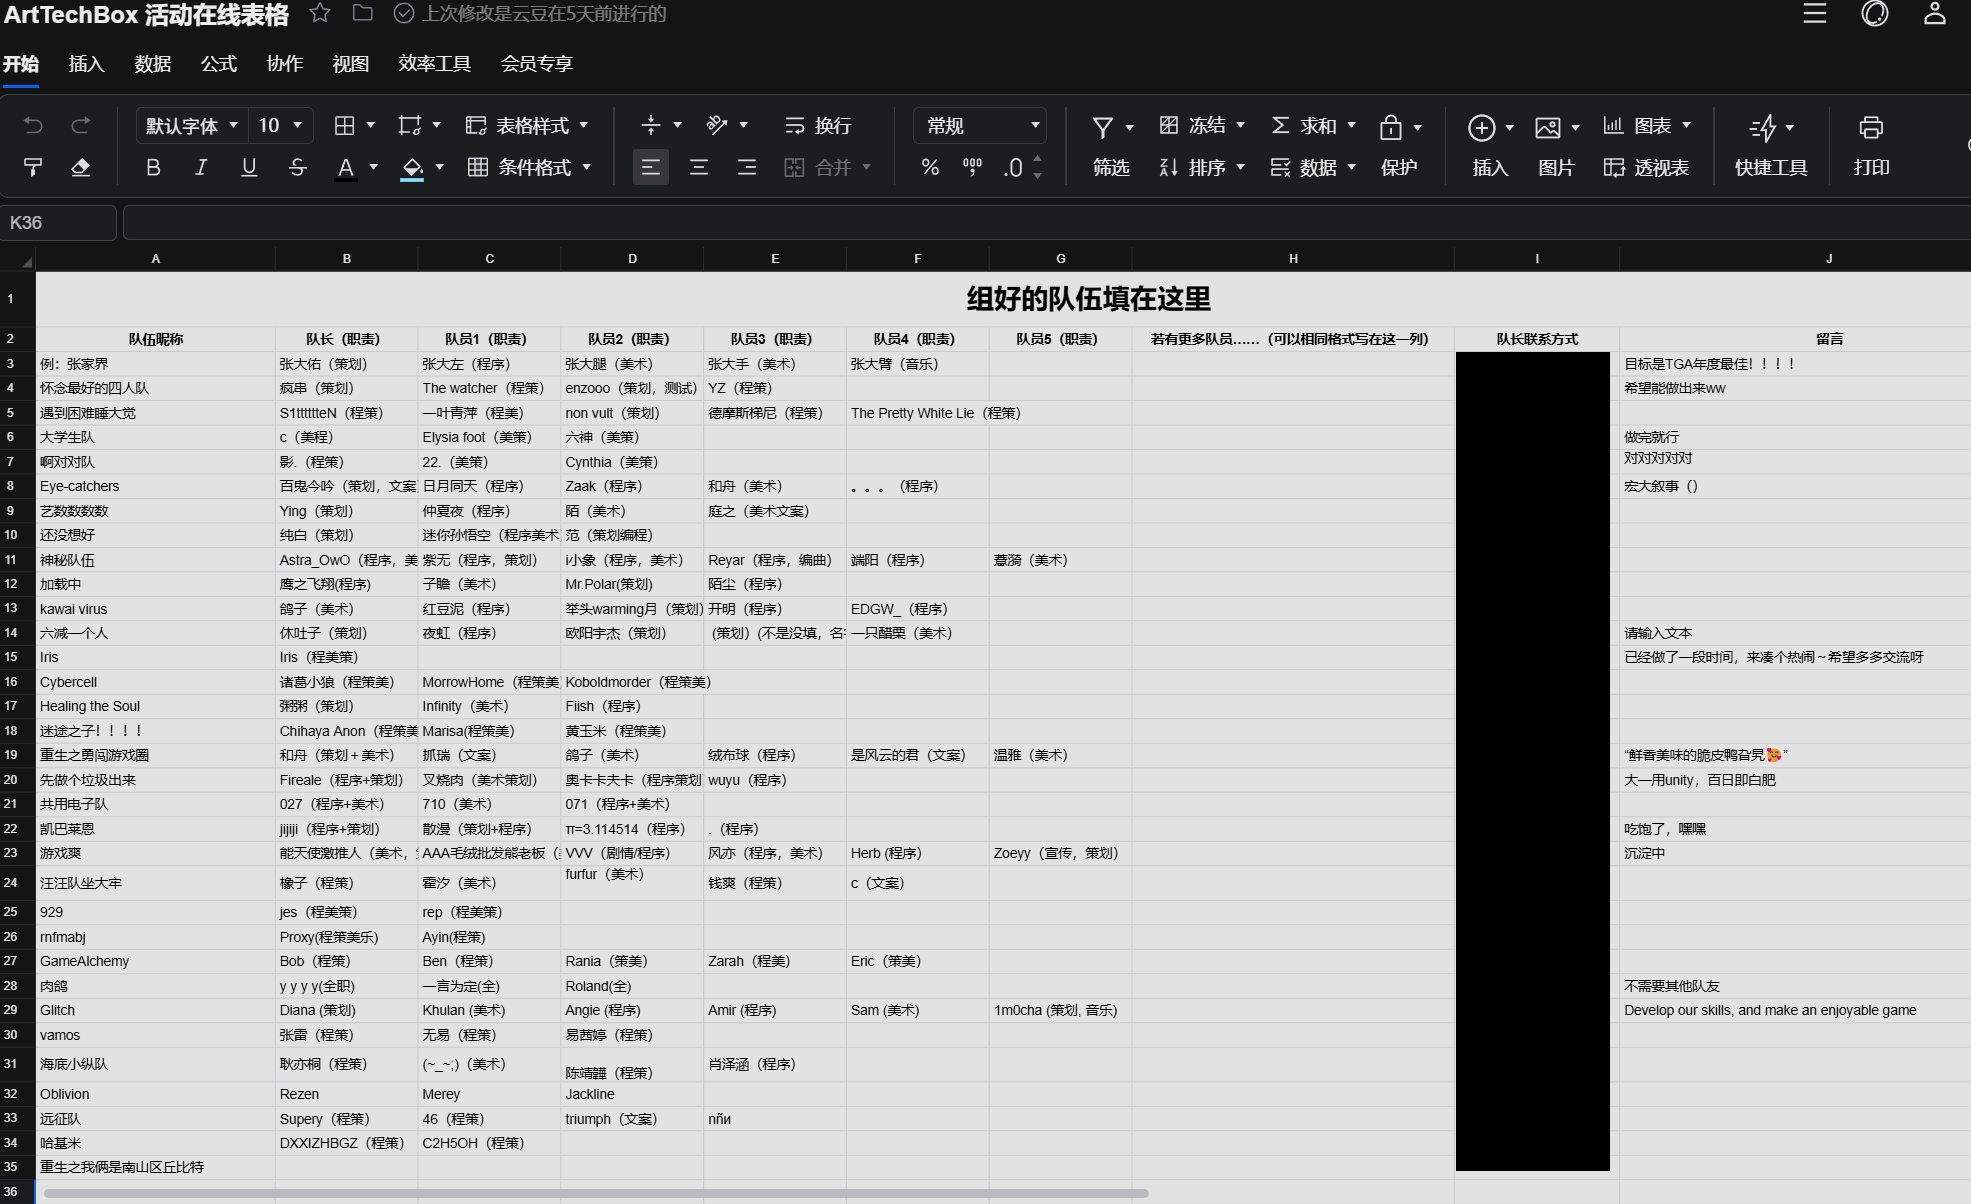The width and height of the screenshot is (1971, 1204).
Task: Click the 透视表 button
Action: (x=1646, y=168)
